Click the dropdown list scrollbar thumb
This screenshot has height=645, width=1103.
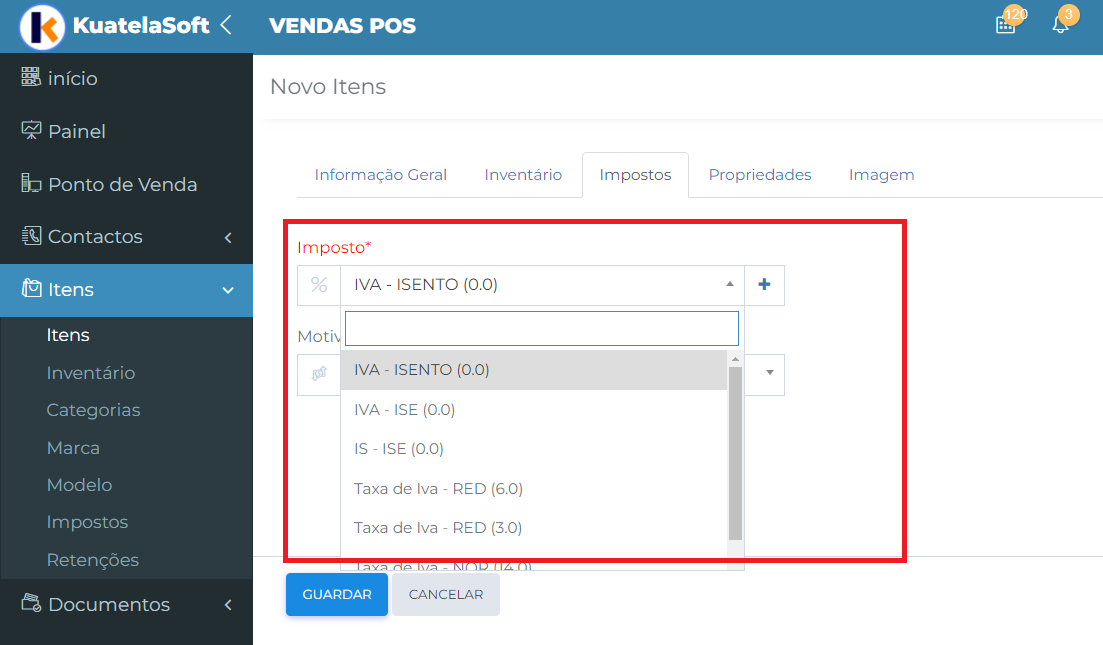(x=735, y=452)
